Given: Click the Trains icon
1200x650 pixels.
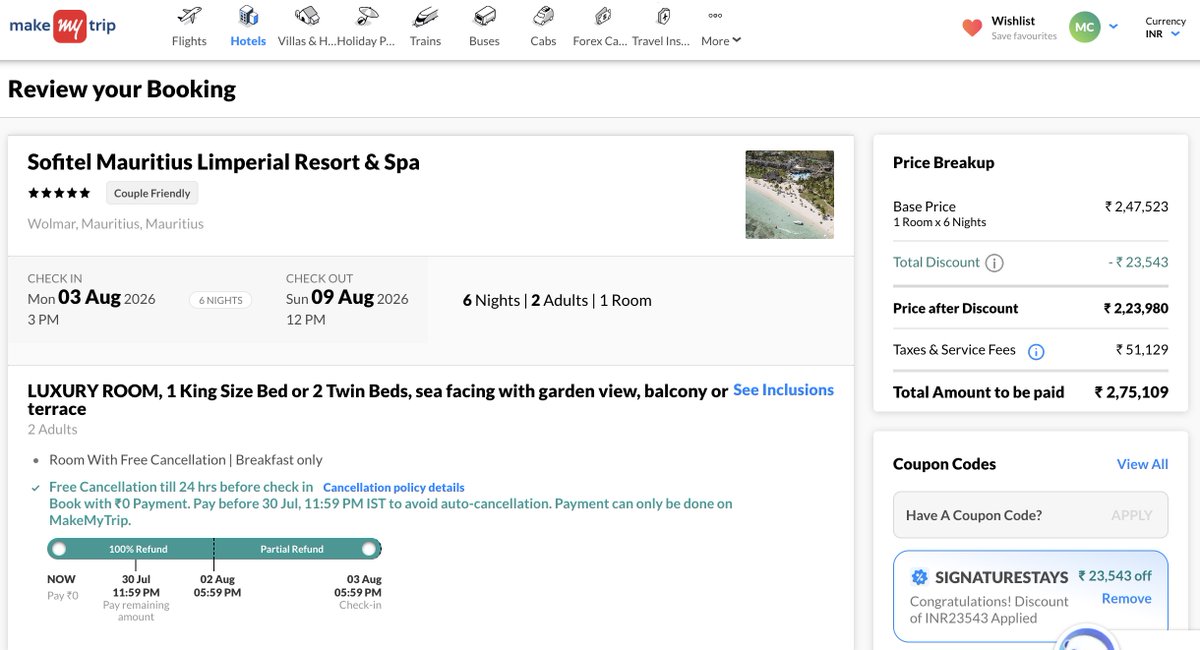Looking at the screenshot, I should coord(425,16).
